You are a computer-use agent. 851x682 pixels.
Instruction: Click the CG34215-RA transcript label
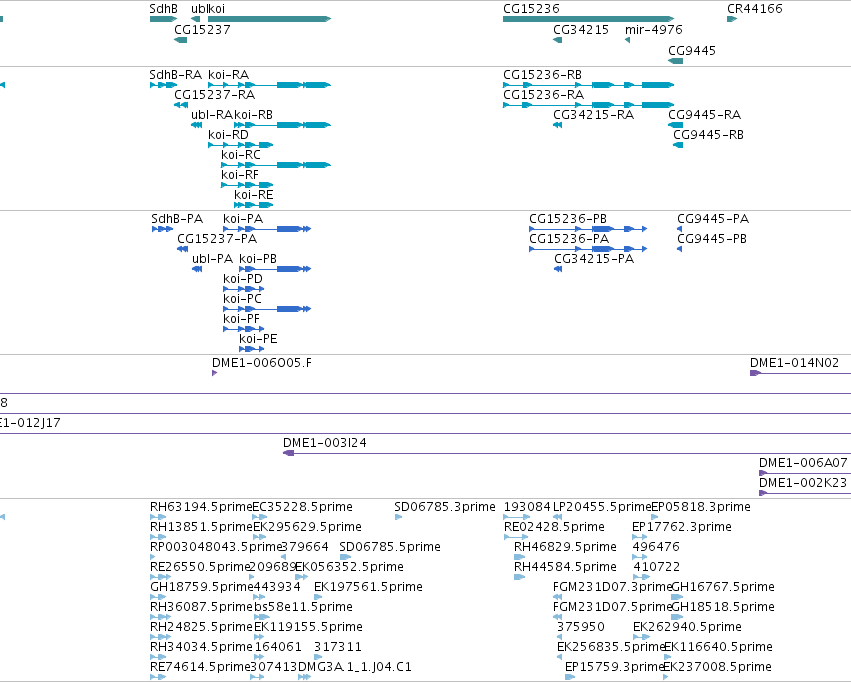(x=593, y=115)
